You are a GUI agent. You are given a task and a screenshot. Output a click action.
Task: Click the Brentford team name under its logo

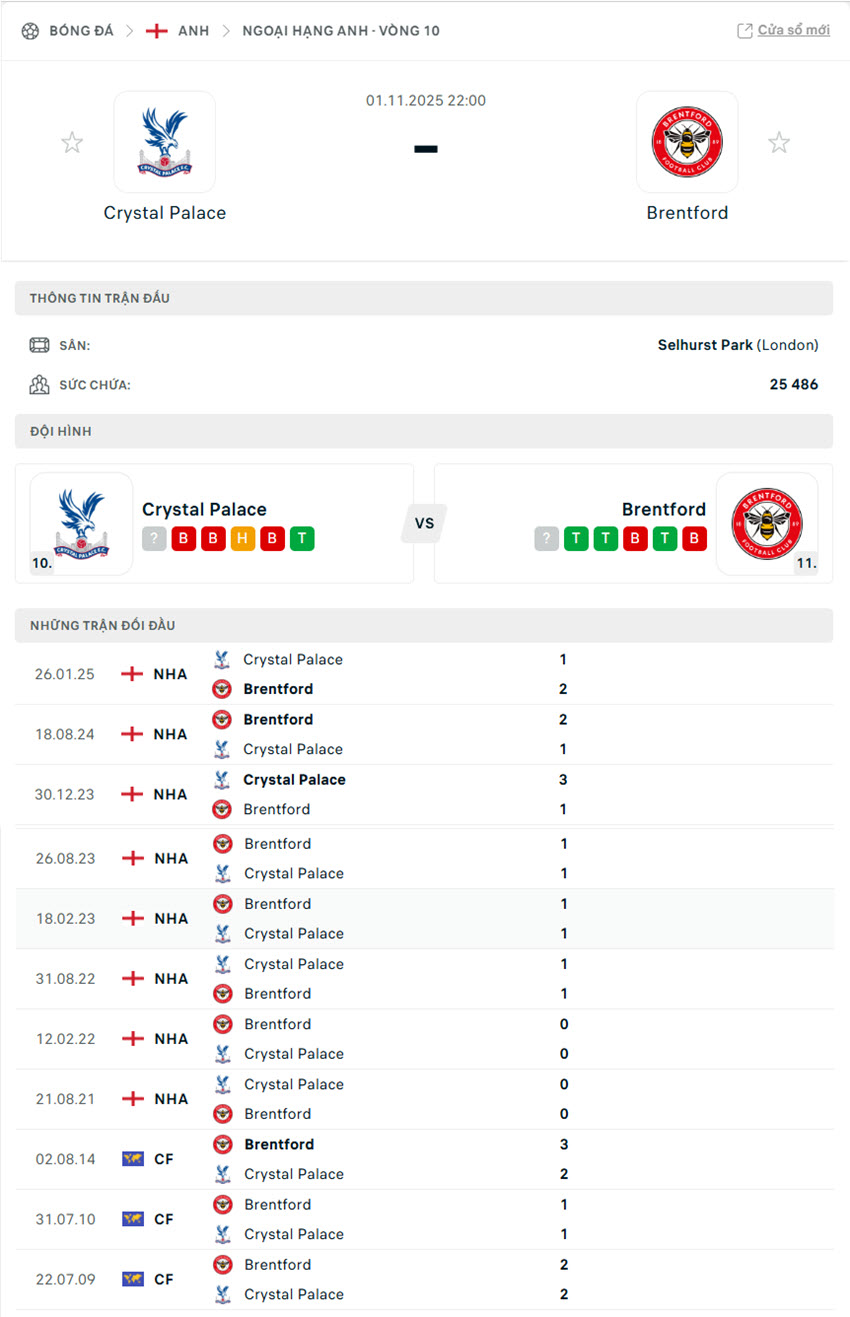pyautogui.click(x=687, y=212)
